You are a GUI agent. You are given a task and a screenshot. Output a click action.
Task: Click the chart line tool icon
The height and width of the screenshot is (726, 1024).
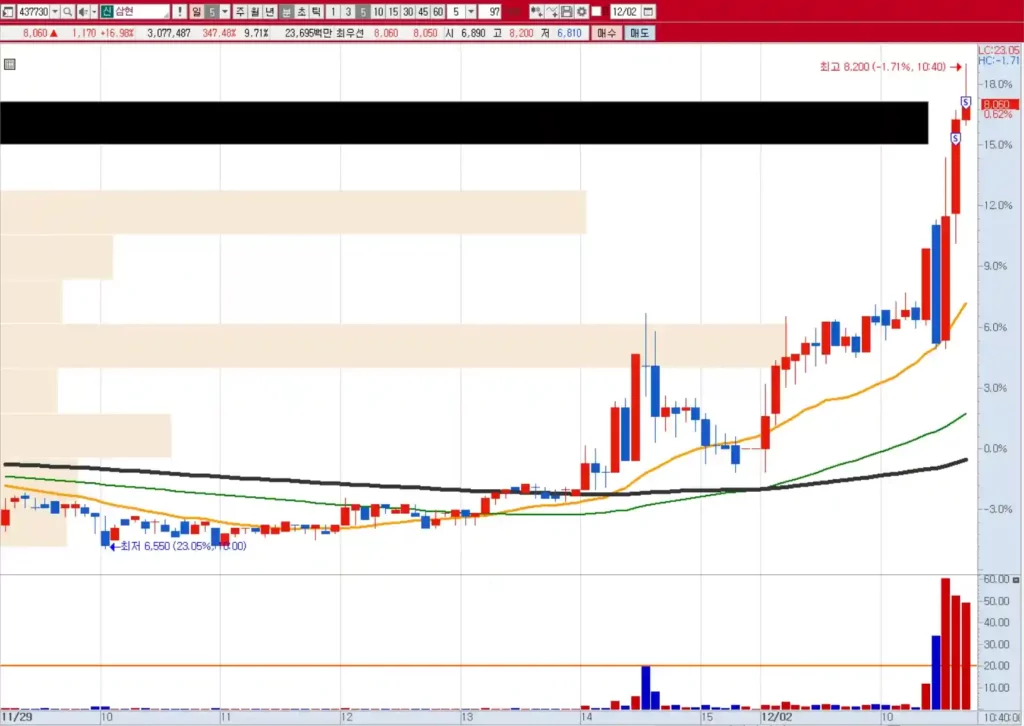(552, 12)
